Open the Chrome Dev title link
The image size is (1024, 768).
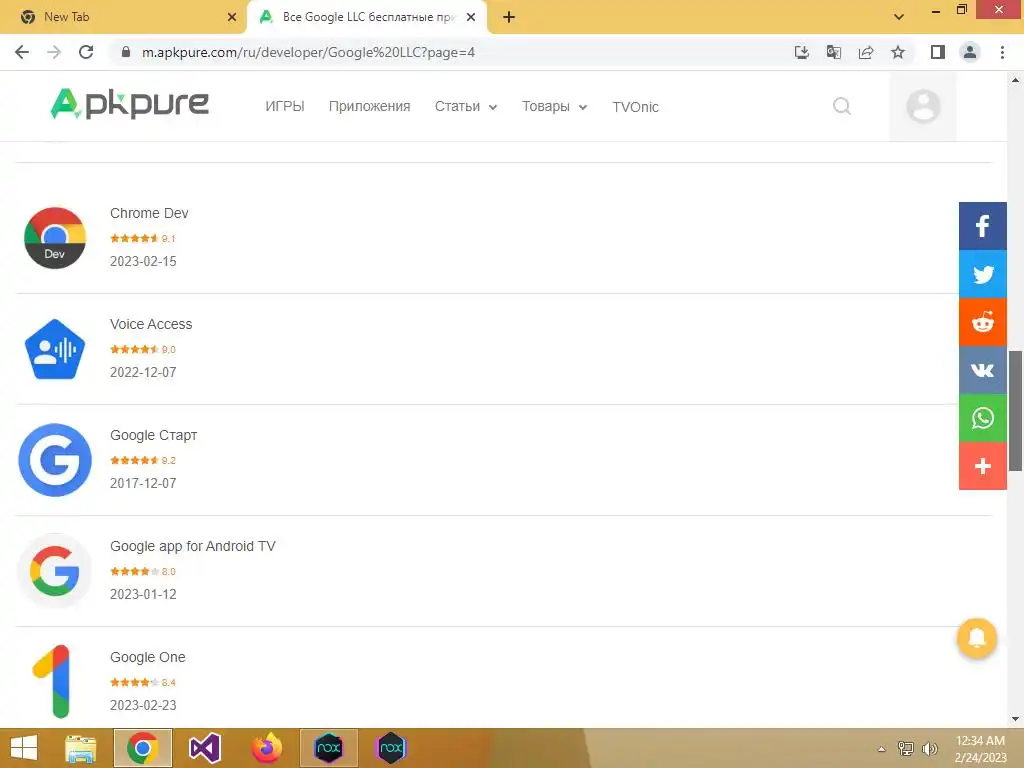pos(149,213)
